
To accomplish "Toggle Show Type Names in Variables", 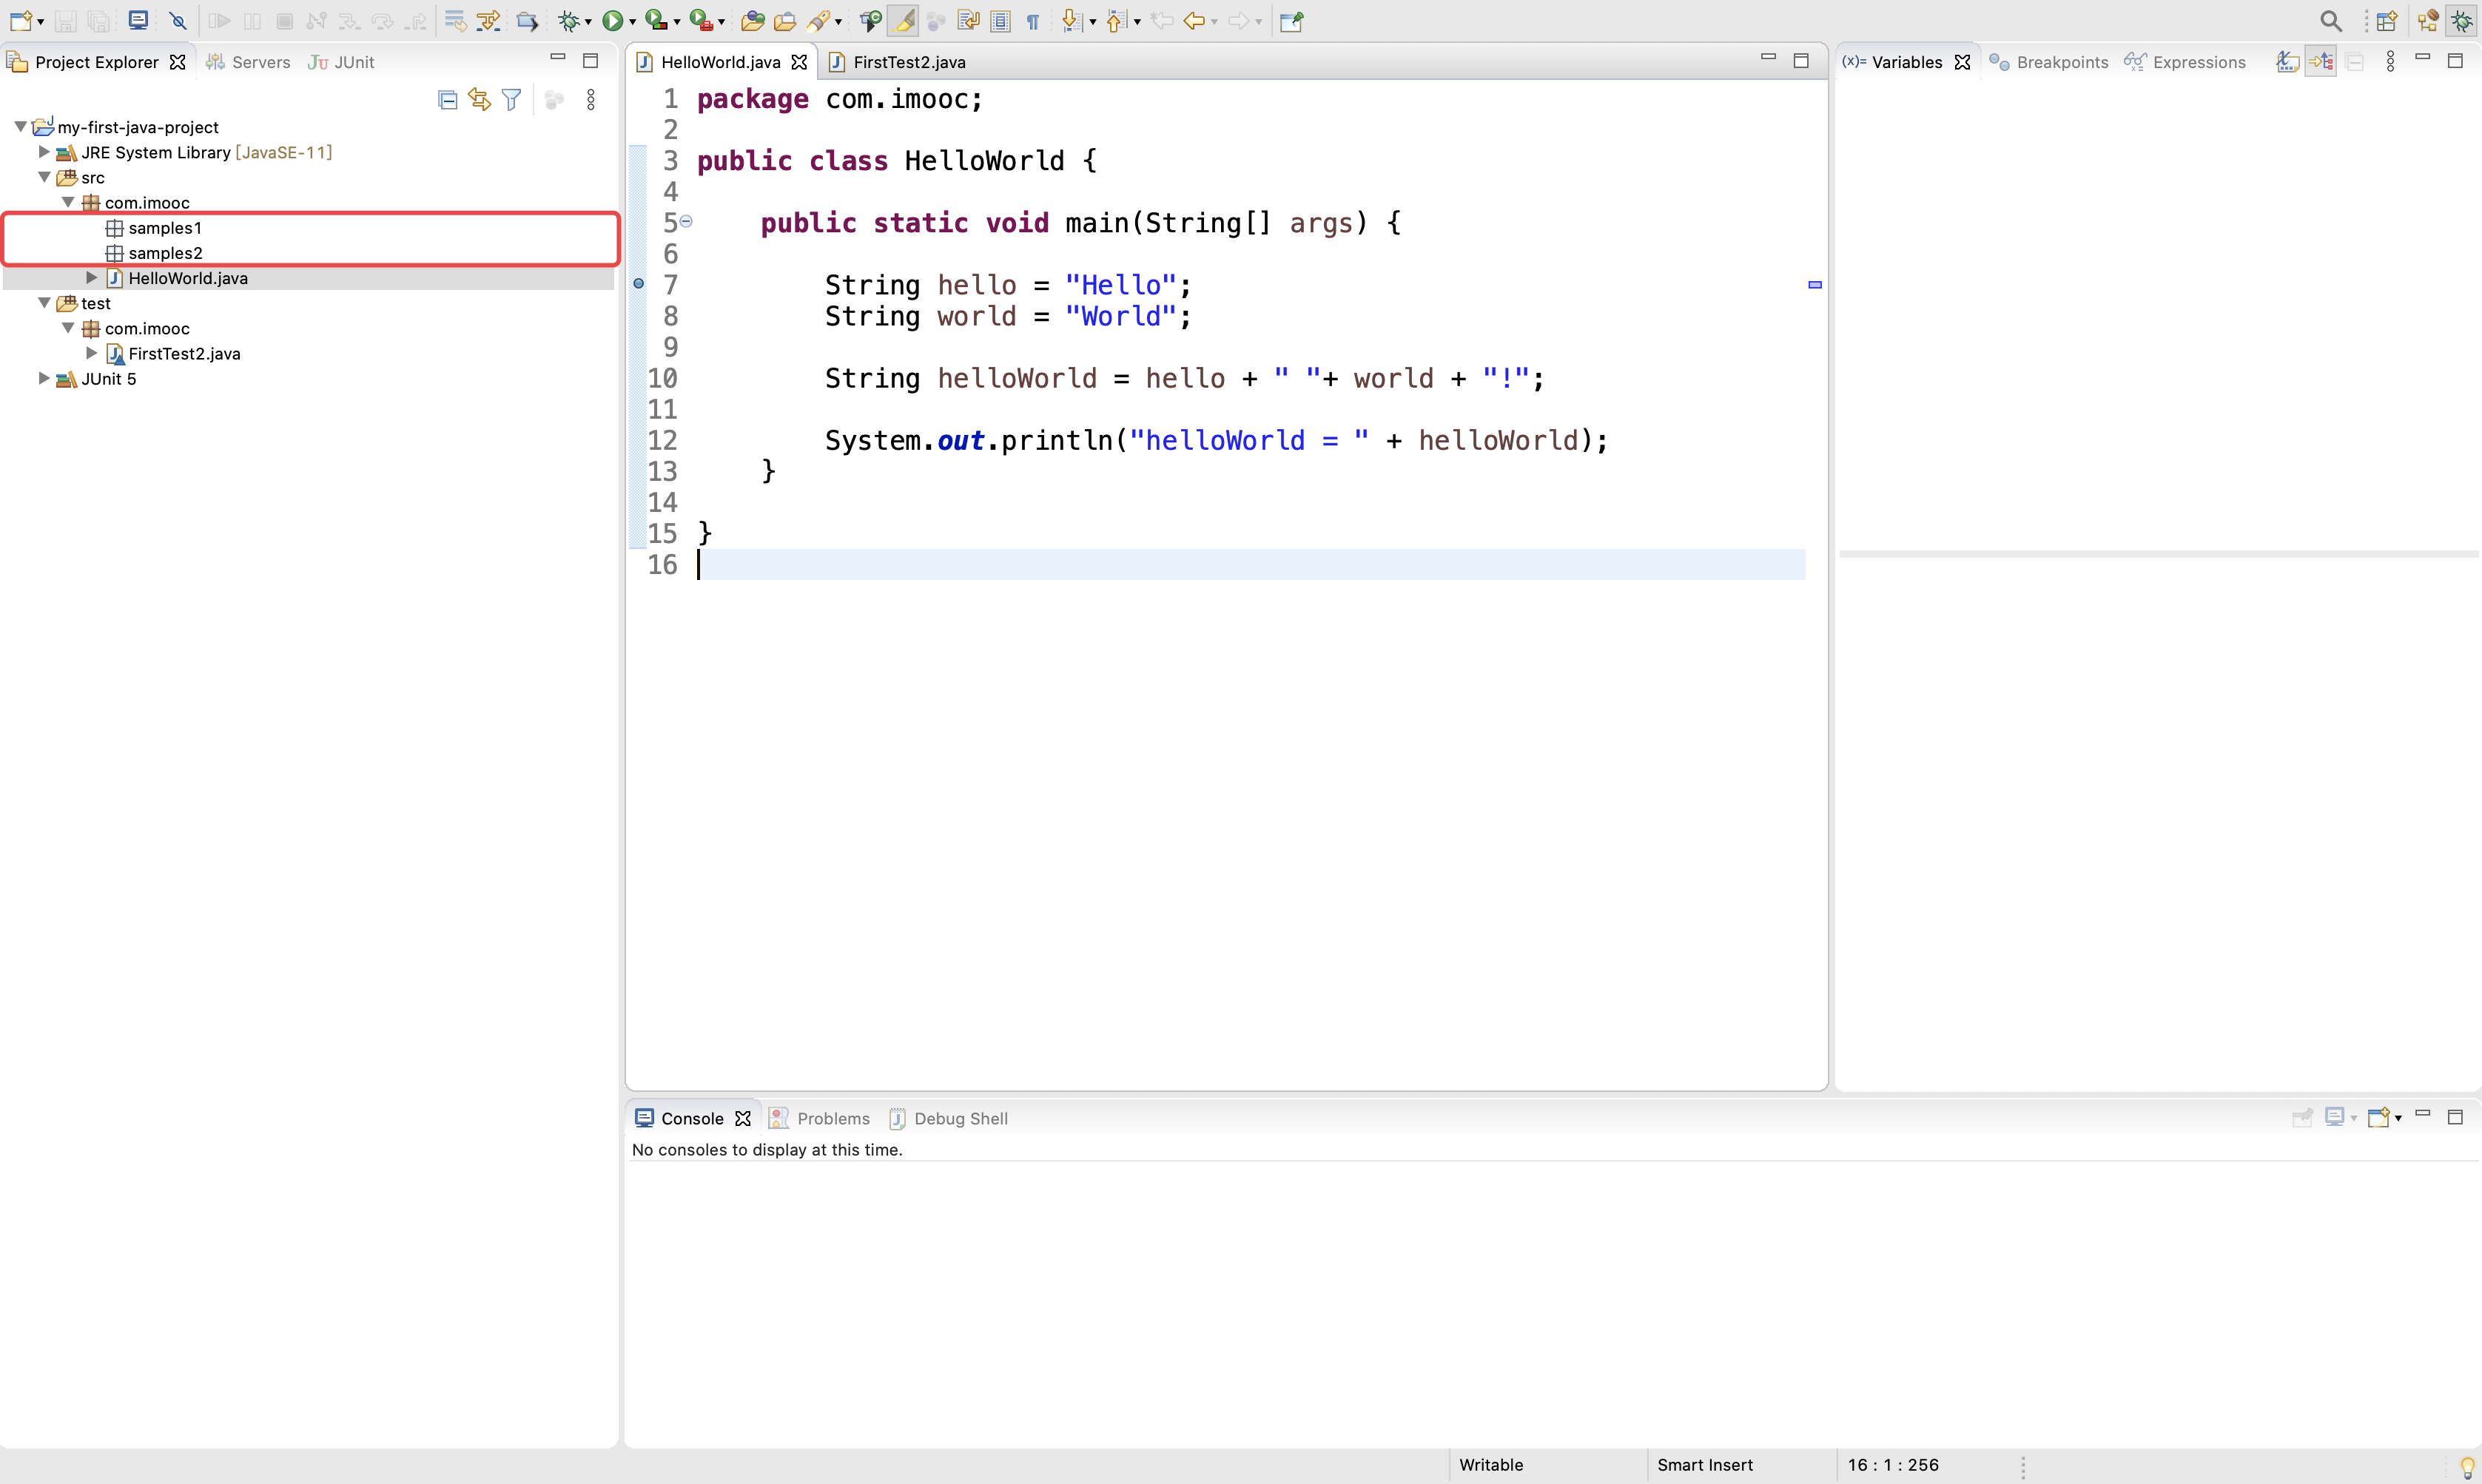I will coord(2287,62).
